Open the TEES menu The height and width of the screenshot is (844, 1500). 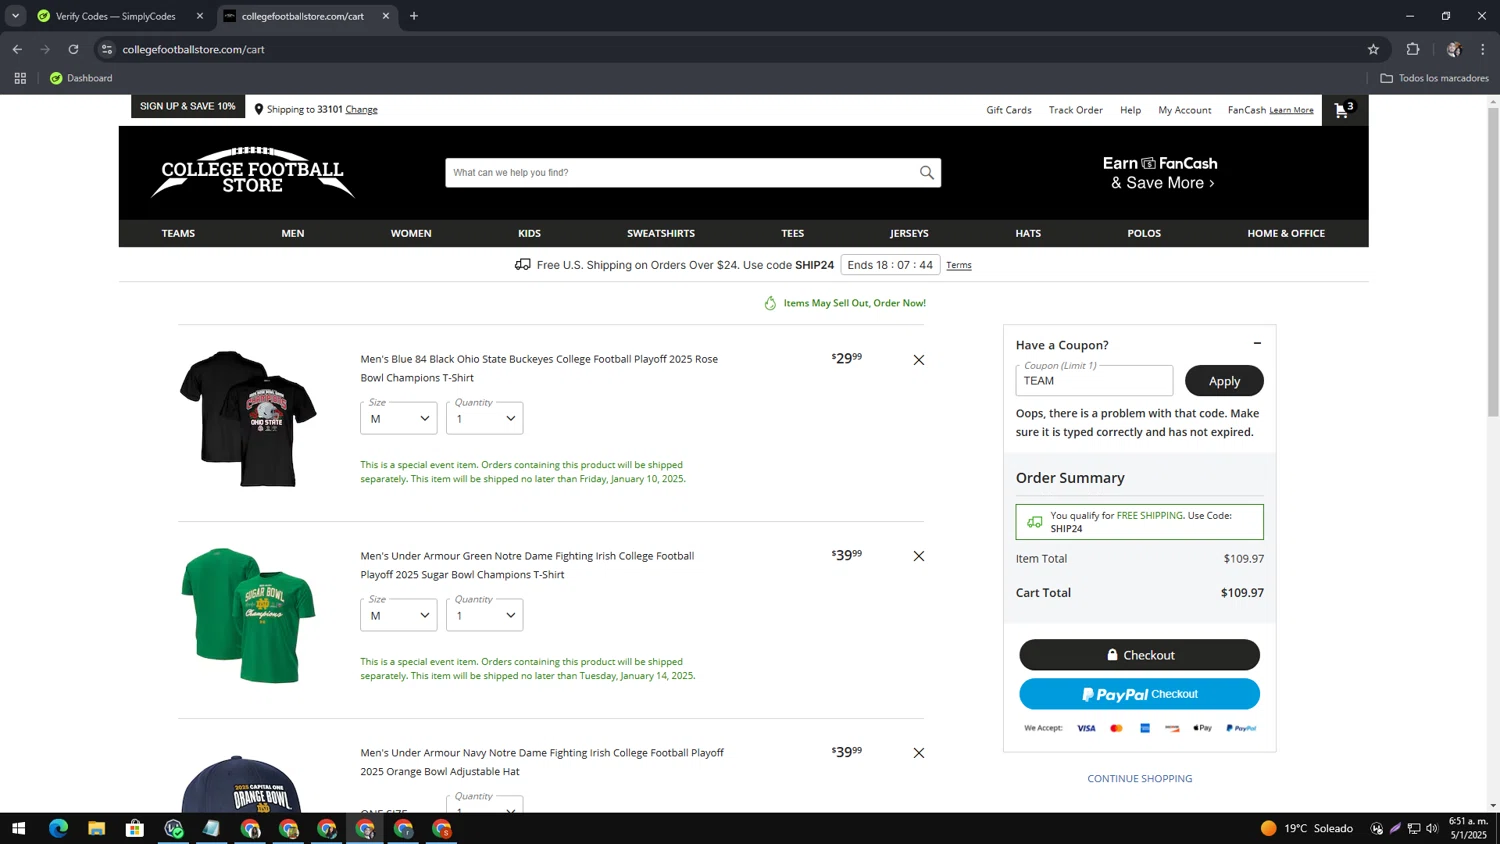point(793,233)
